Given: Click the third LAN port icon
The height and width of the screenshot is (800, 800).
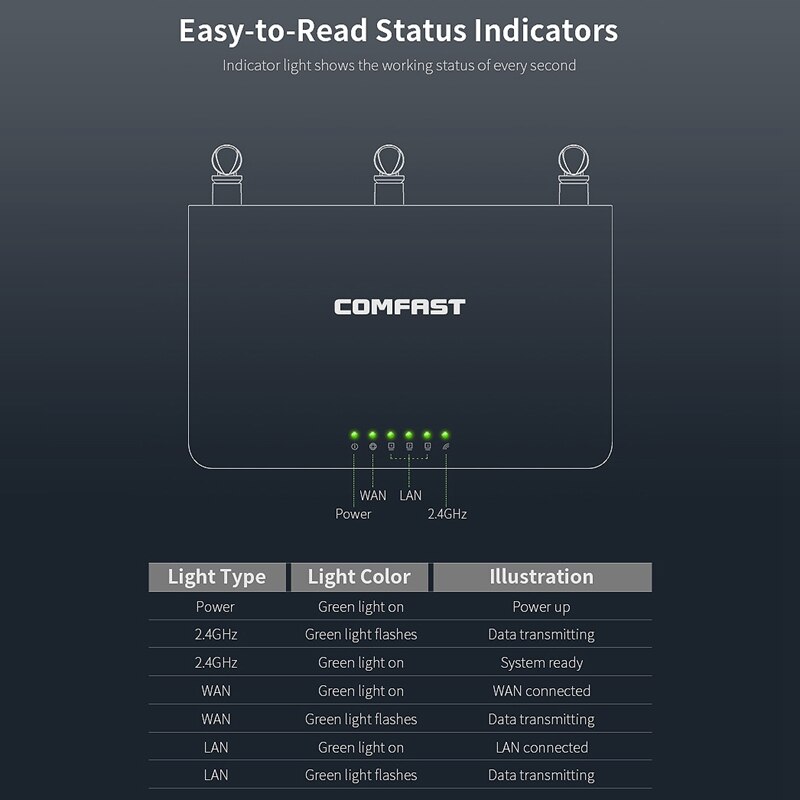Looking at the screenshot, I should pos(427,447).
